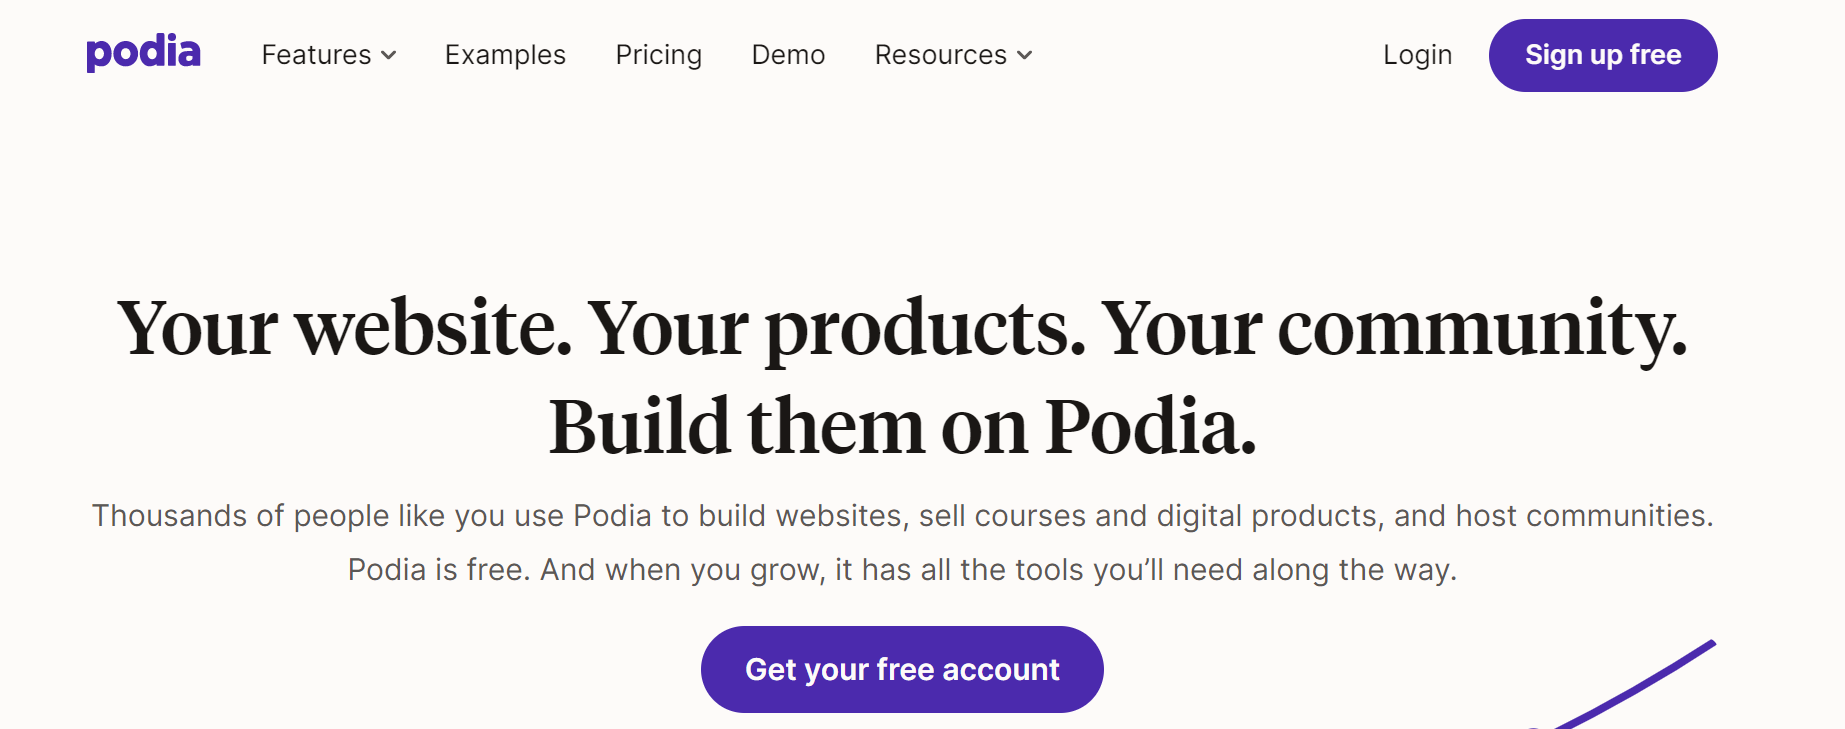Click the 'Your products.' headline text
The width and height of the screenshot is (1845, 729).
(837, 330)
